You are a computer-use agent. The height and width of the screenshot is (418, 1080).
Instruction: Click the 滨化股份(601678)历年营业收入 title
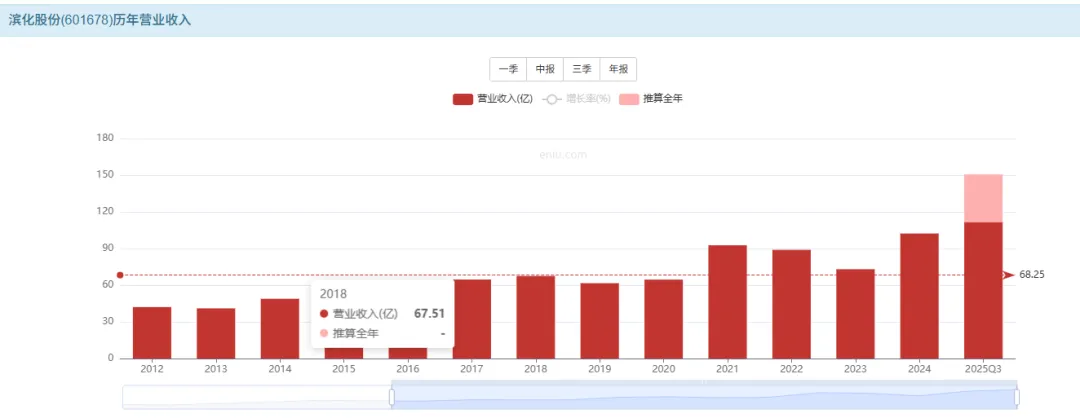[x=100, y=21]
